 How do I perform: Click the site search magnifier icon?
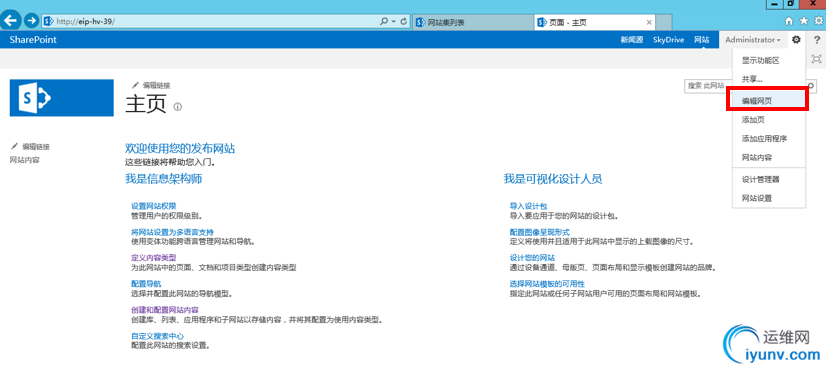click(811, 85)
